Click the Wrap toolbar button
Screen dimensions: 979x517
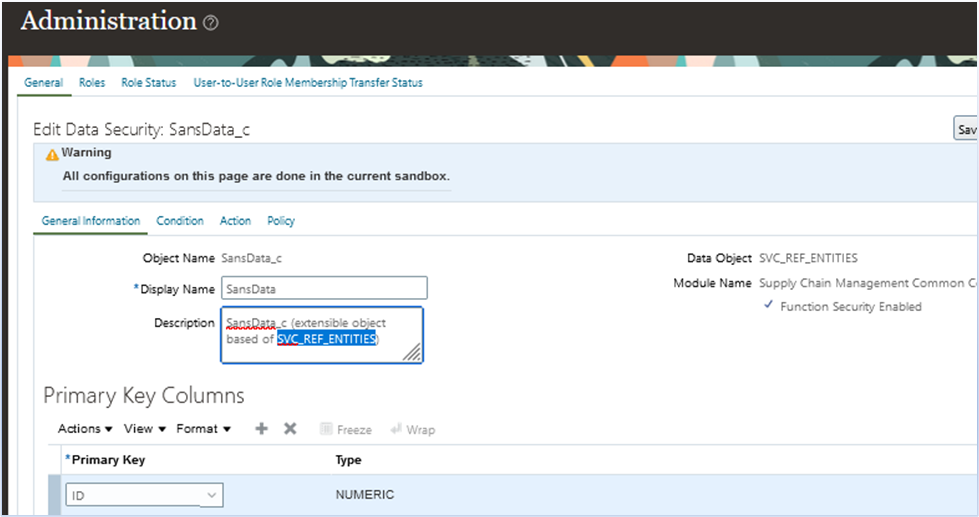point(412,430)
